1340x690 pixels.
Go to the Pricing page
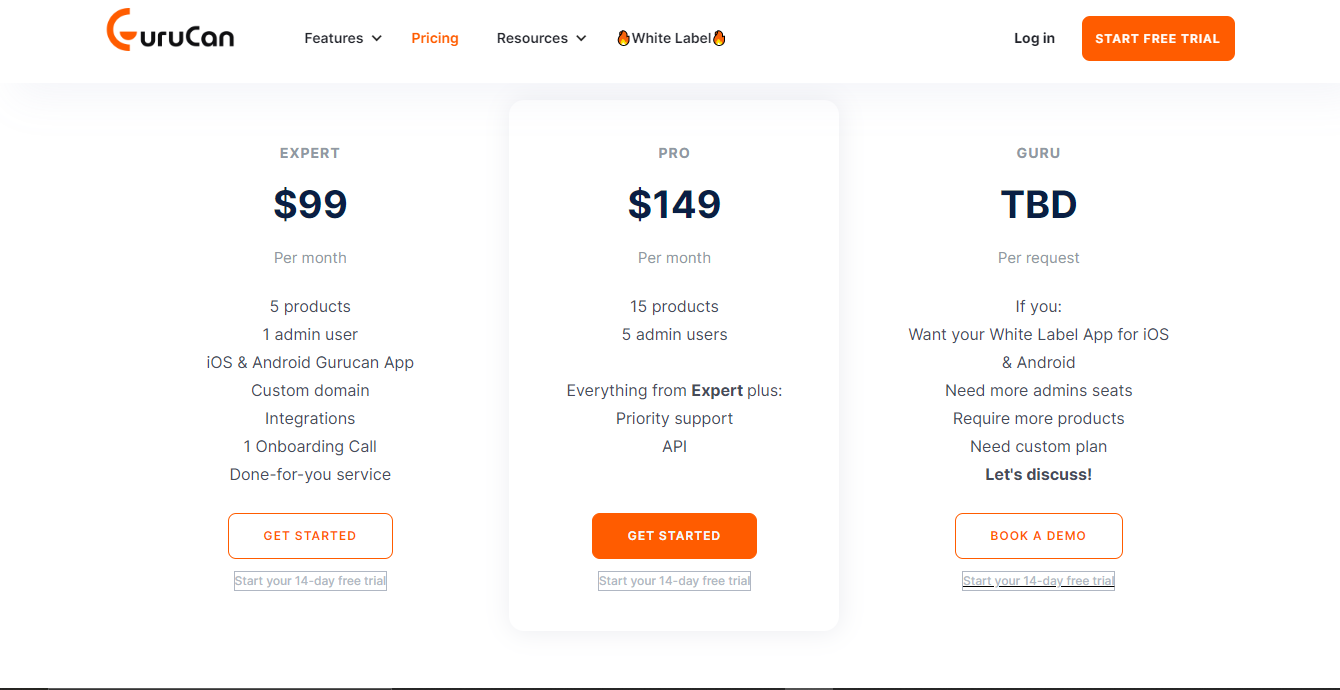(x=435, y=38)
